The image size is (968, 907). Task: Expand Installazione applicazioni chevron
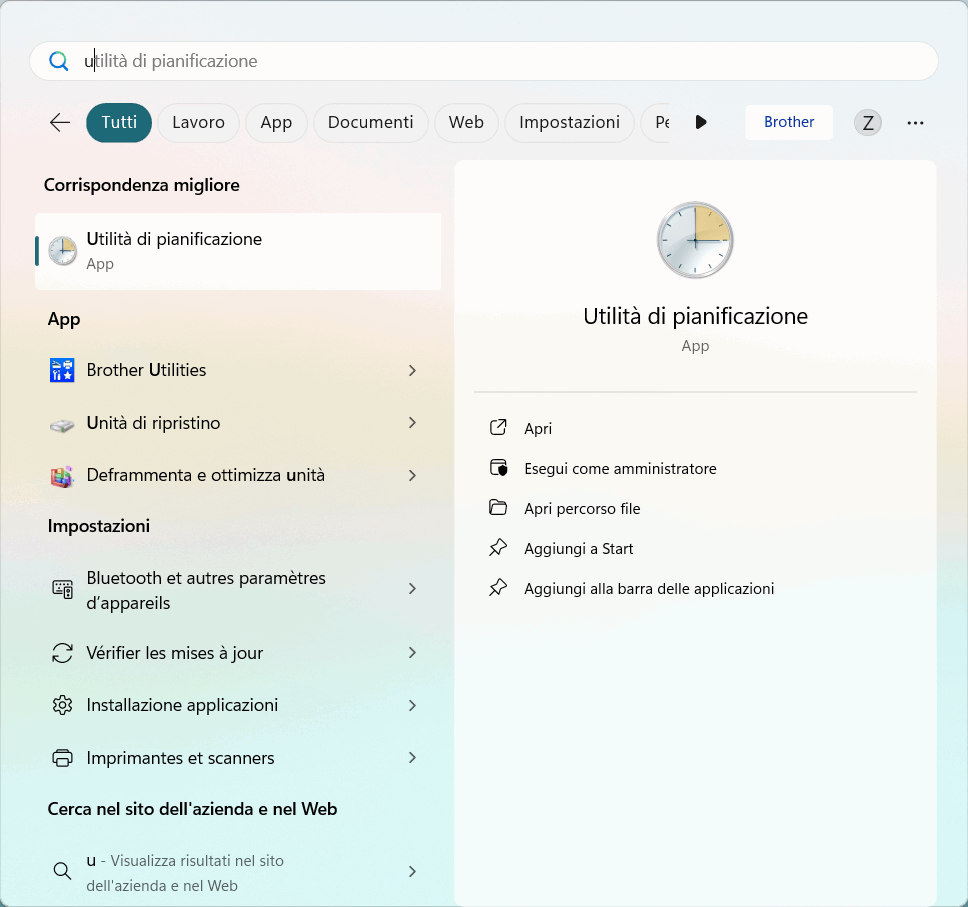click(412, 705)
